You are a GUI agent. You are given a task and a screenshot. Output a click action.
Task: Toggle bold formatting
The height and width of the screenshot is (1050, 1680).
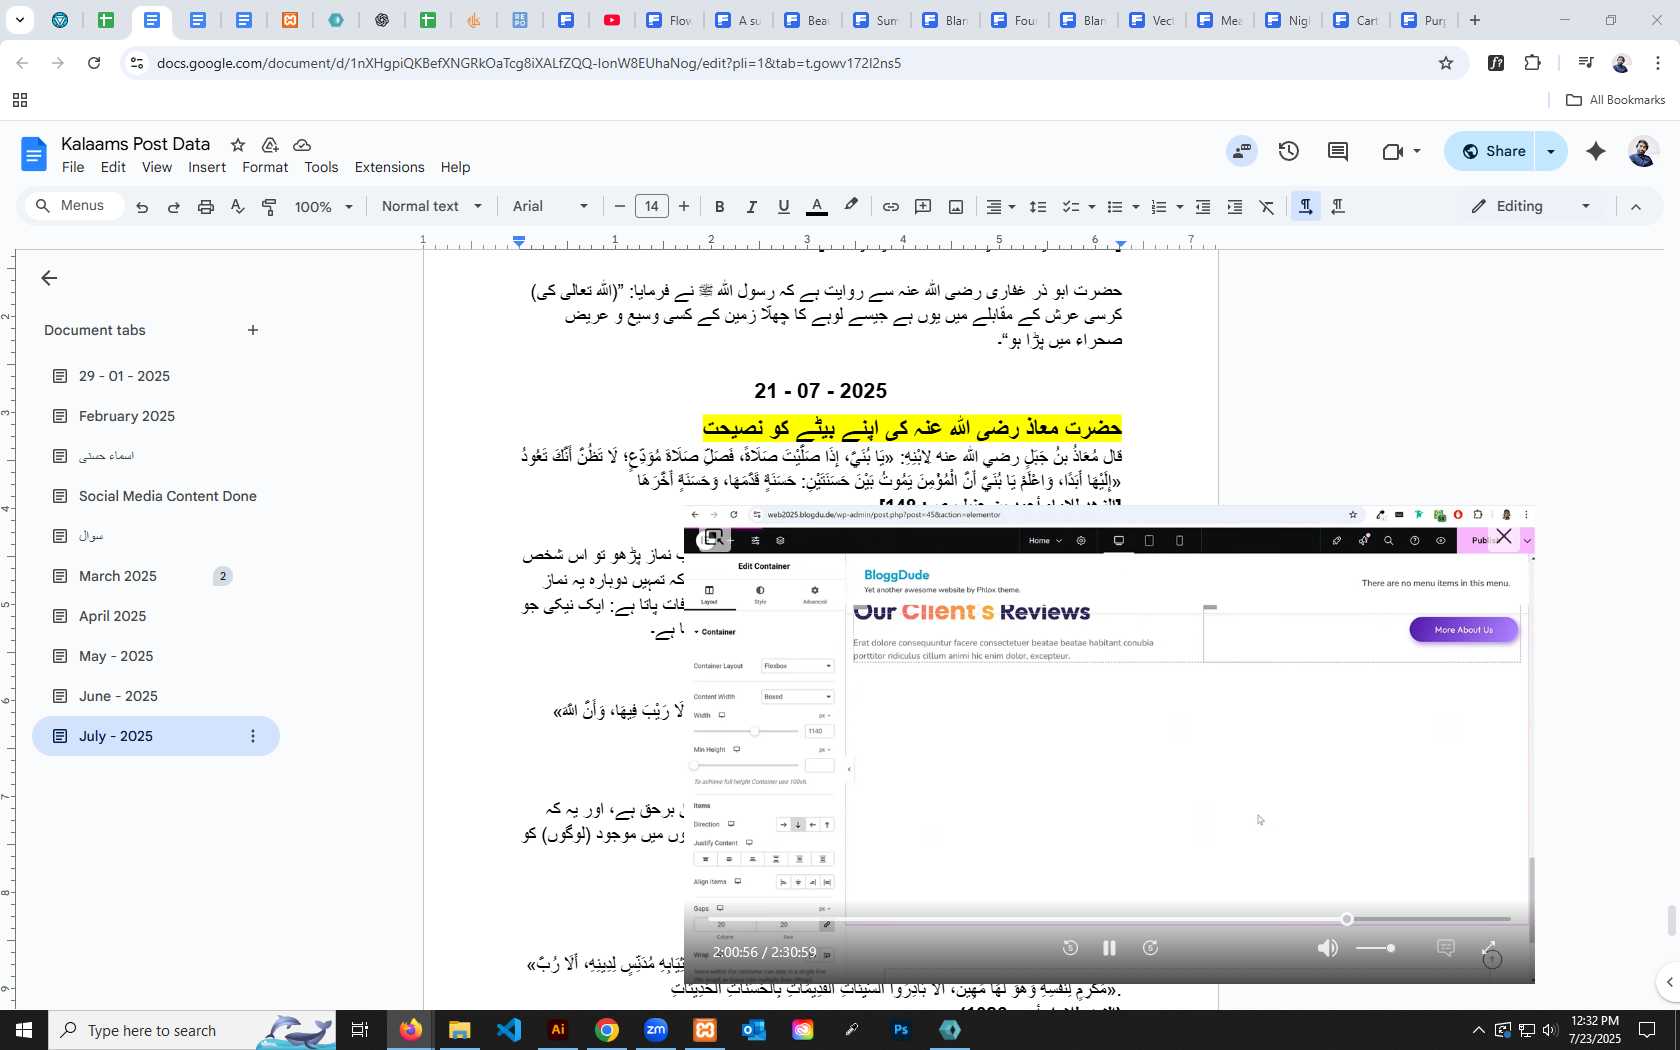pos(719,207)
